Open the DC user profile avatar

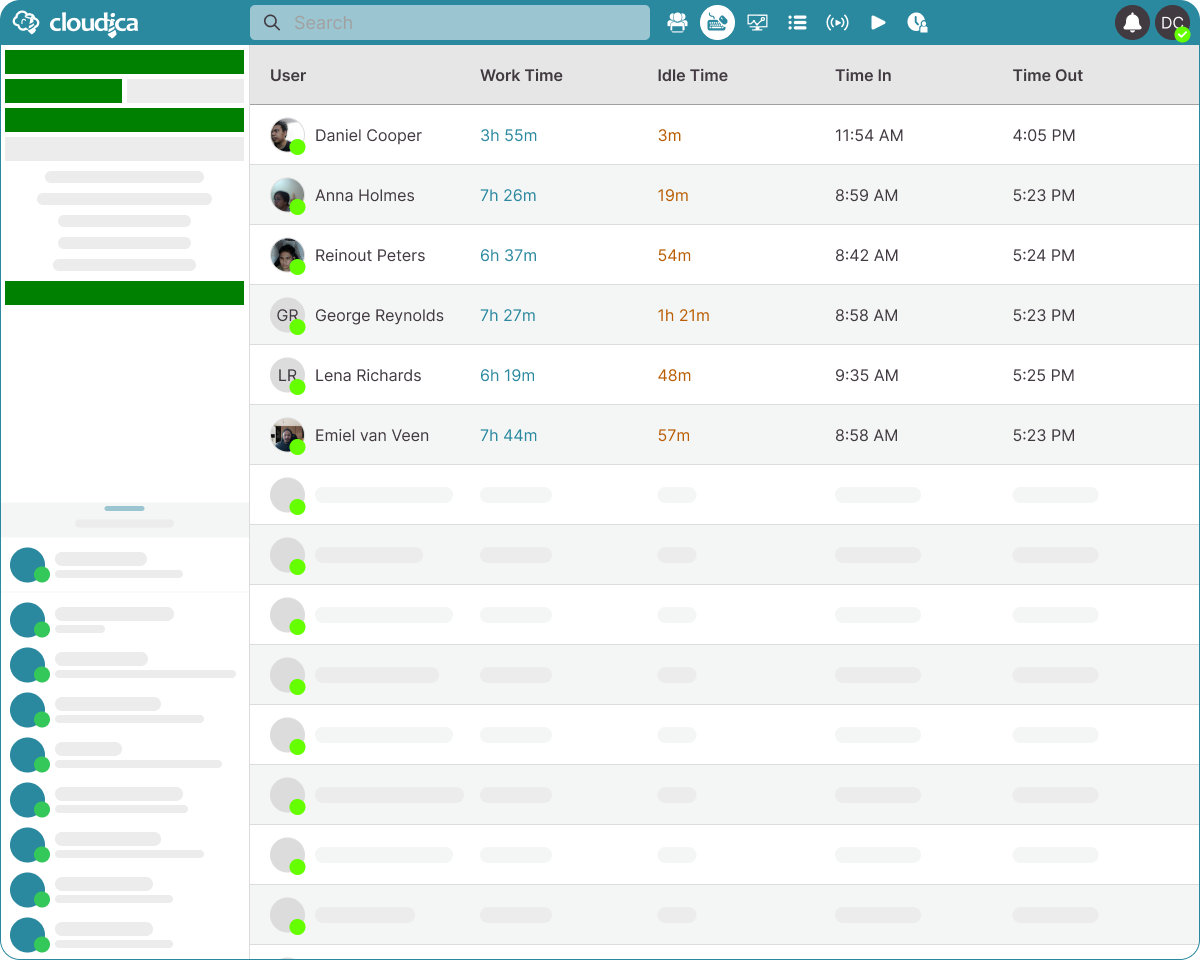coord(1172,22)
